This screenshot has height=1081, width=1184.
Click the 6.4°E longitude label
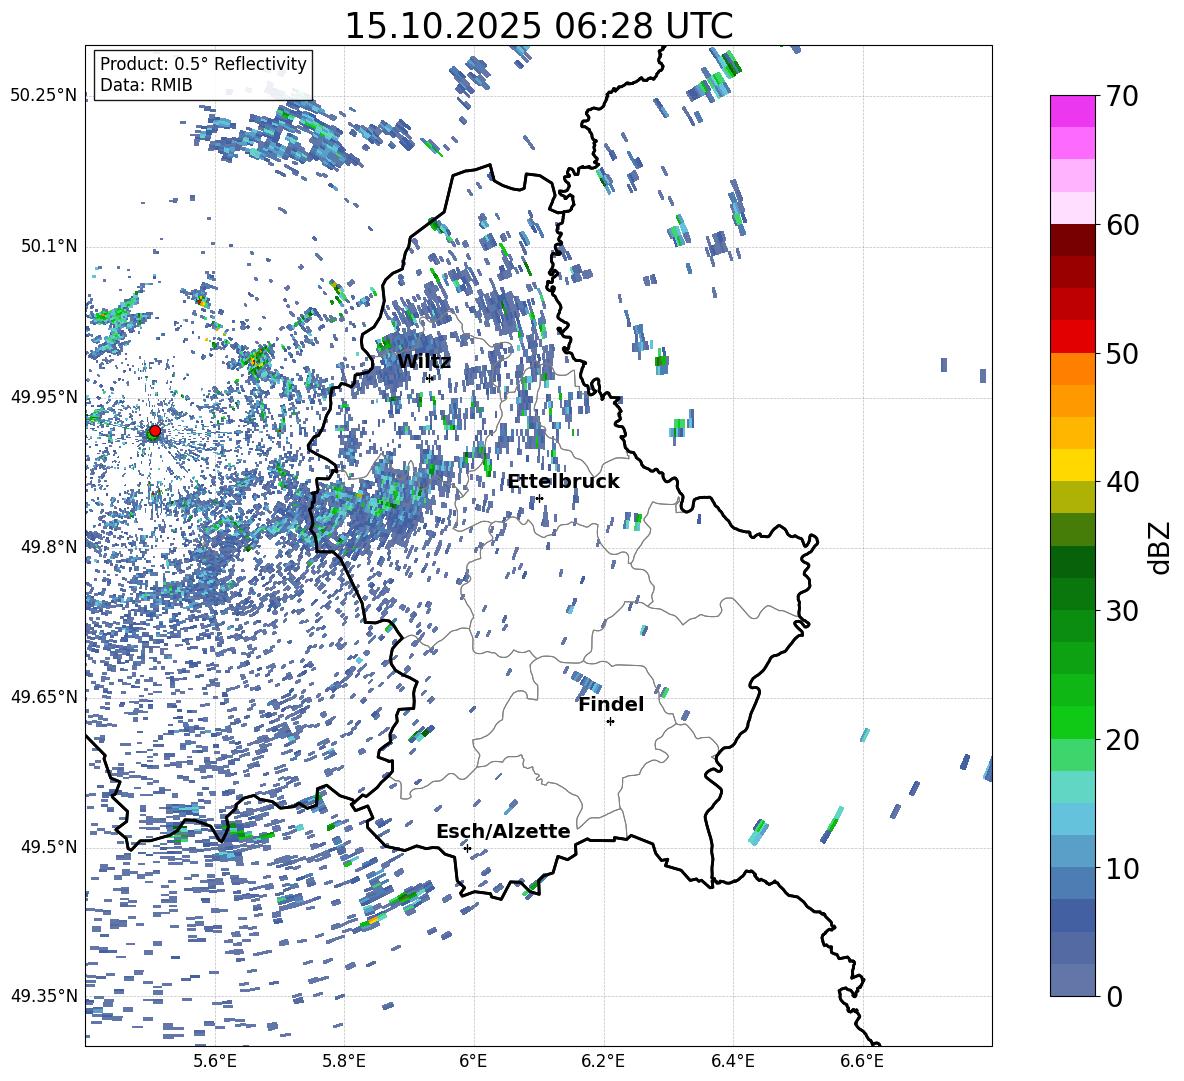733,1061
